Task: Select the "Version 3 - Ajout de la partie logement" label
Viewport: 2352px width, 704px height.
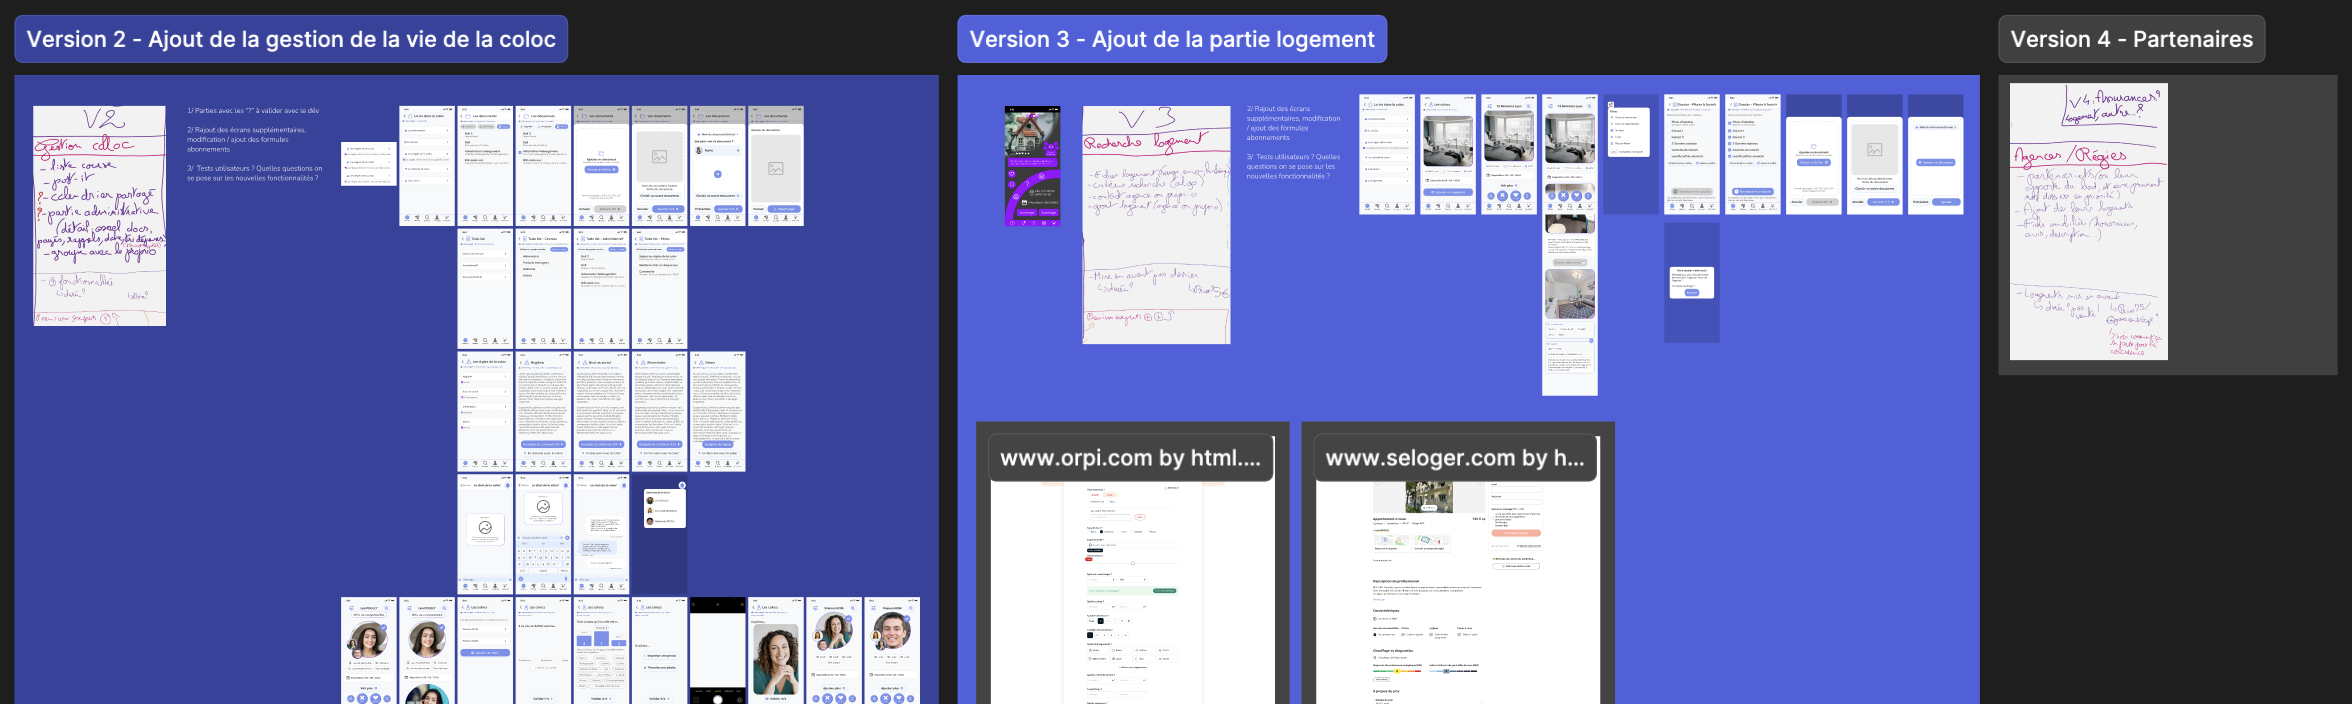Action: (x=1171, y=39)
